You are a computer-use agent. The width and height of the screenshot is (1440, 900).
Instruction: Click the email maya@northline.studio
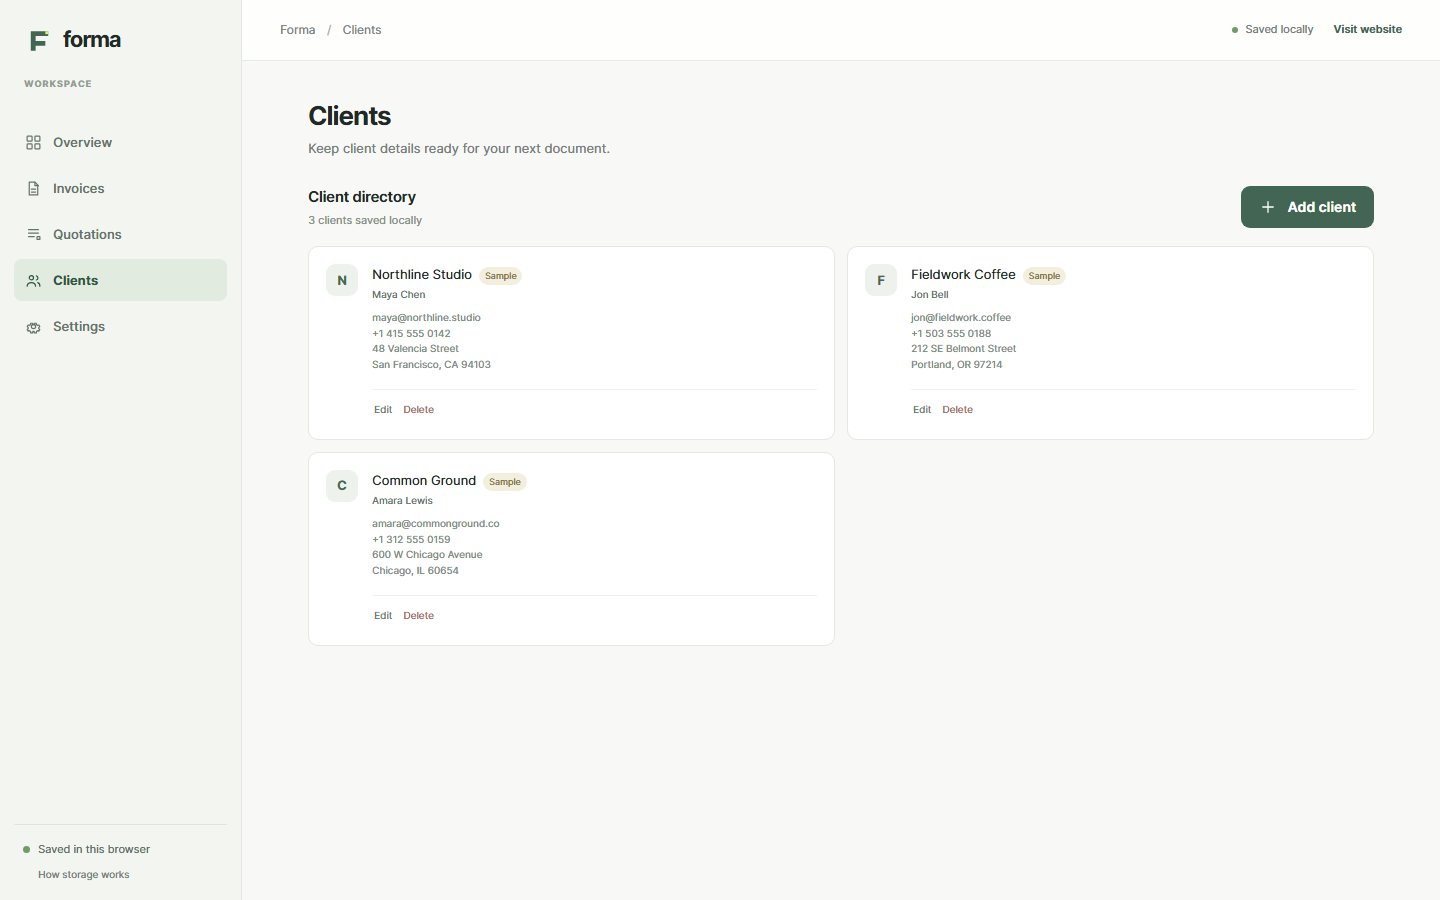[x=426, y=318]
